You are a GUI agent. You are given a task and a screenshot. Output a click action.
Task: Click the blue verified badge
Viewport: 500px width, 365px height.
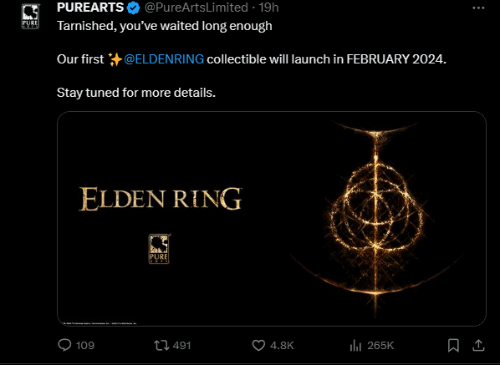pyautogui.click(x=134, y=8)
